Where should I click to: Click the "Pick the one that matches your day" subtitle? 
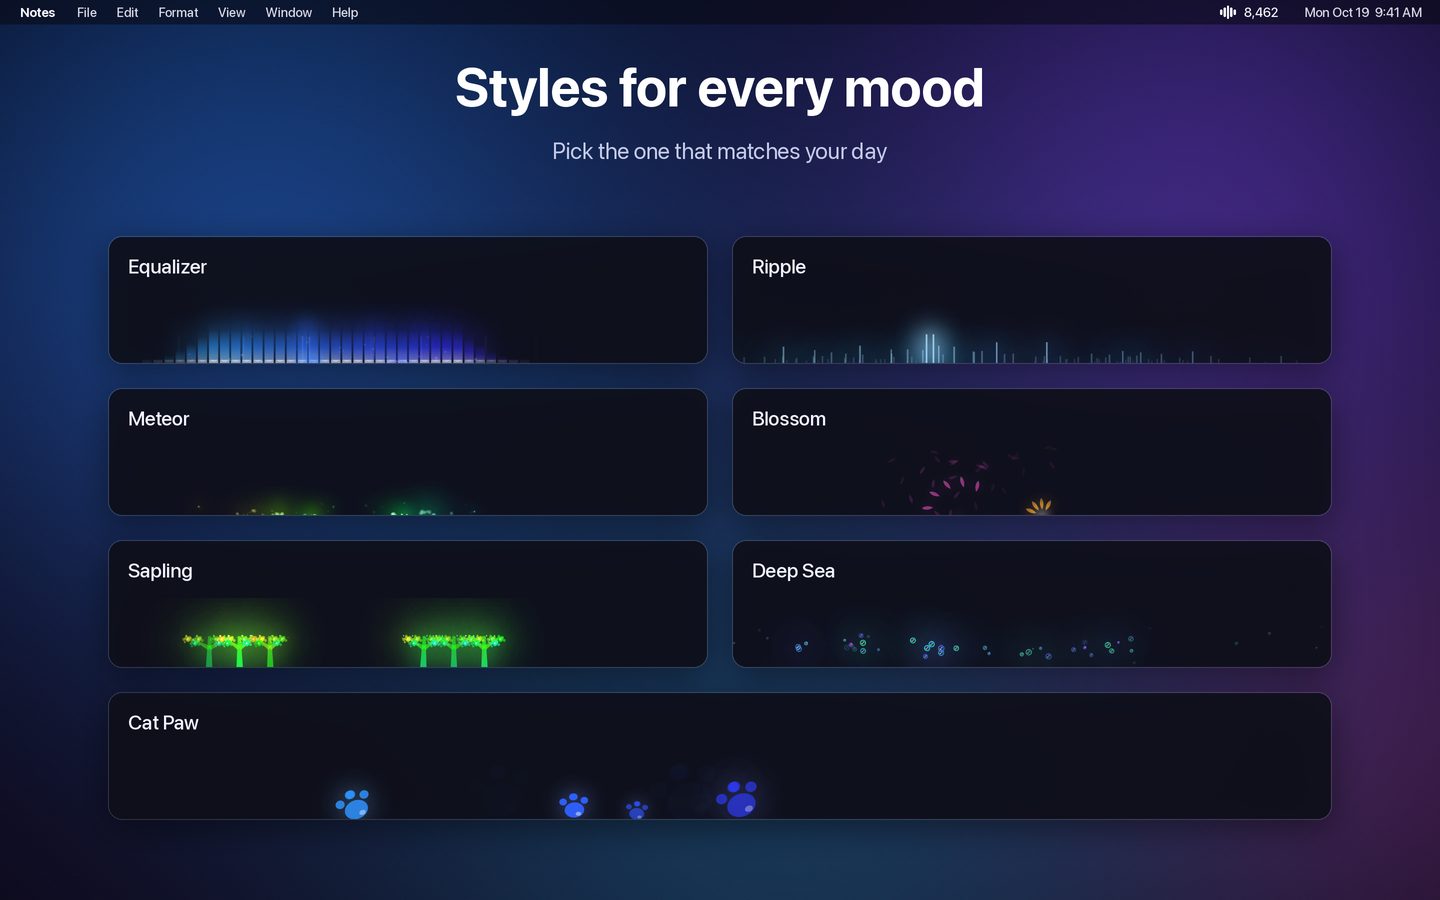[720, 151]
